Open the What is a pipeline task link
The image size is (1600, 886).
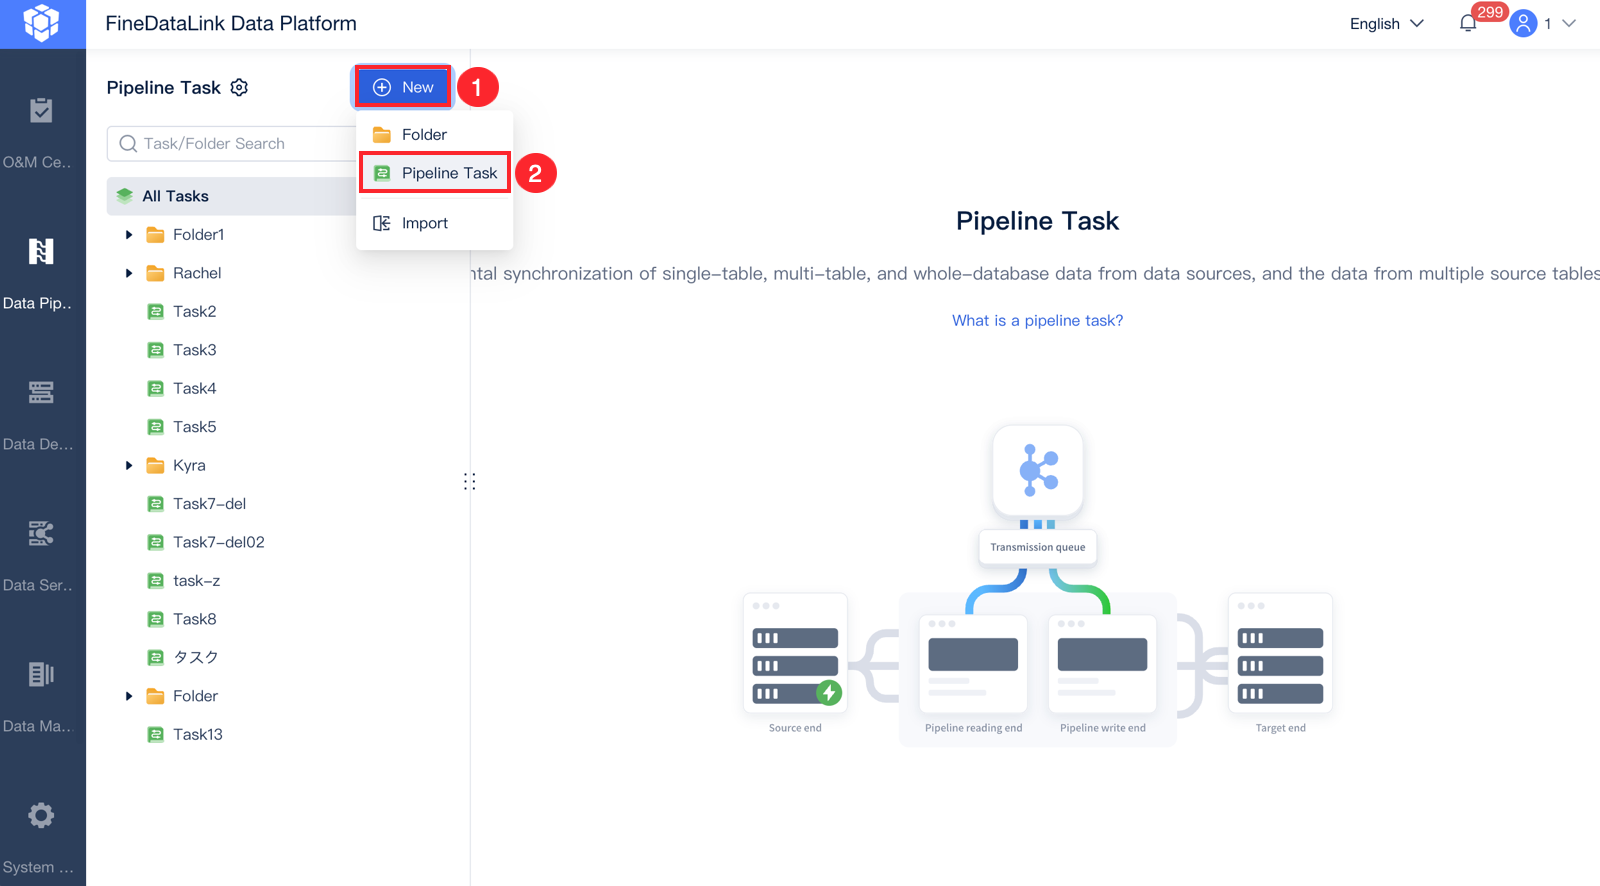[x=1037, y=320]
